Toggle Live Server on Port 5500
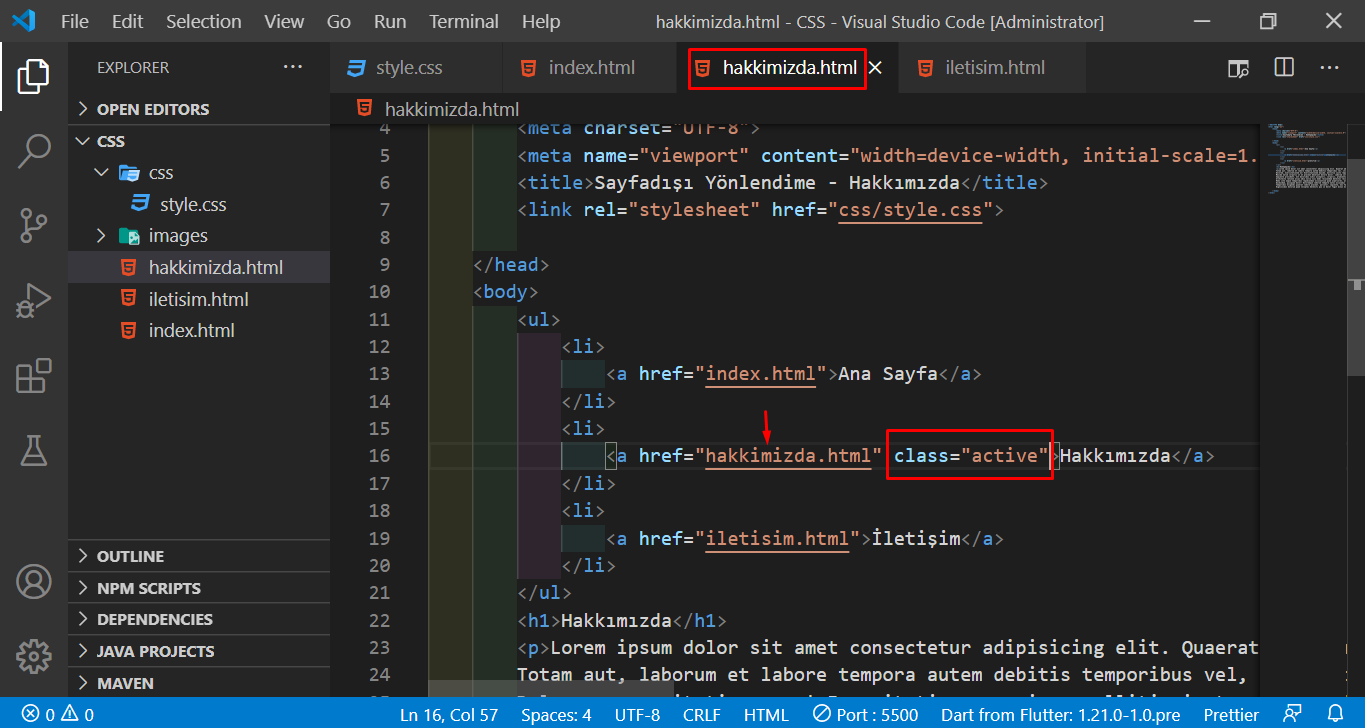Viewport: 1365px width, 728px height. coord(863,714)
